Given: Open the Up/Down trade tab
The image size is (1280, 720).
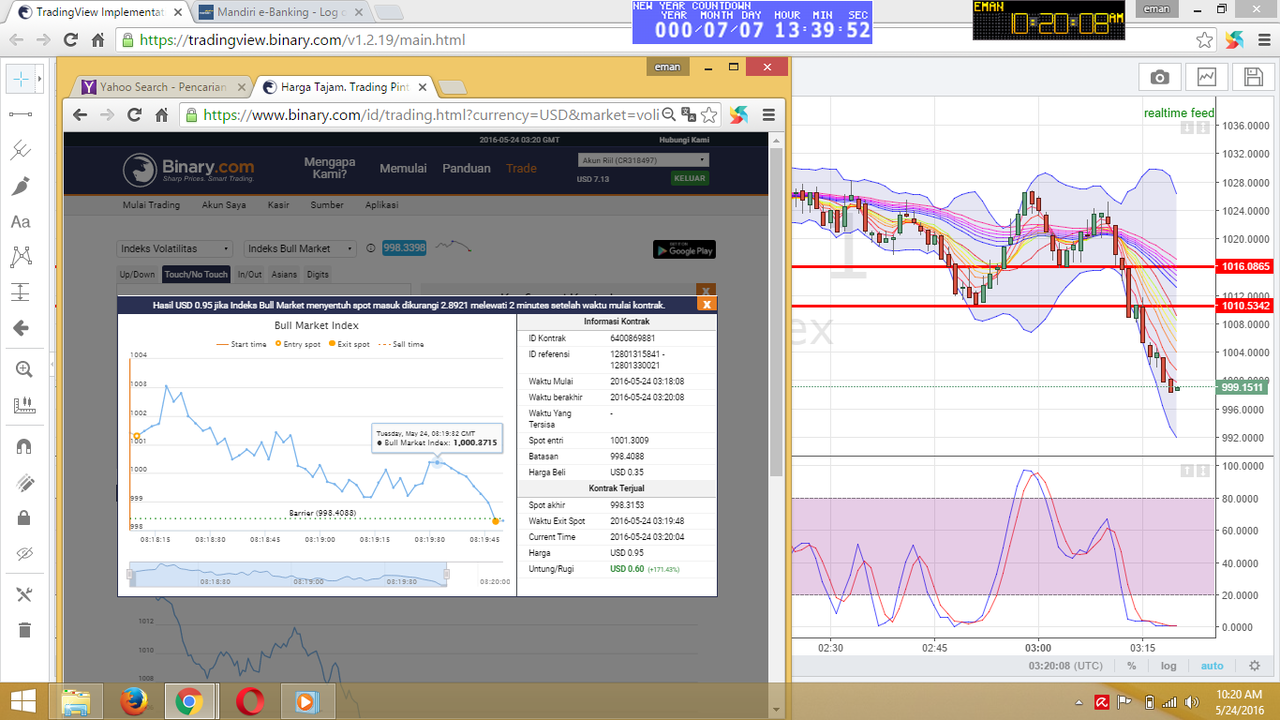Looking at the screenshot, I should [138, 274].
